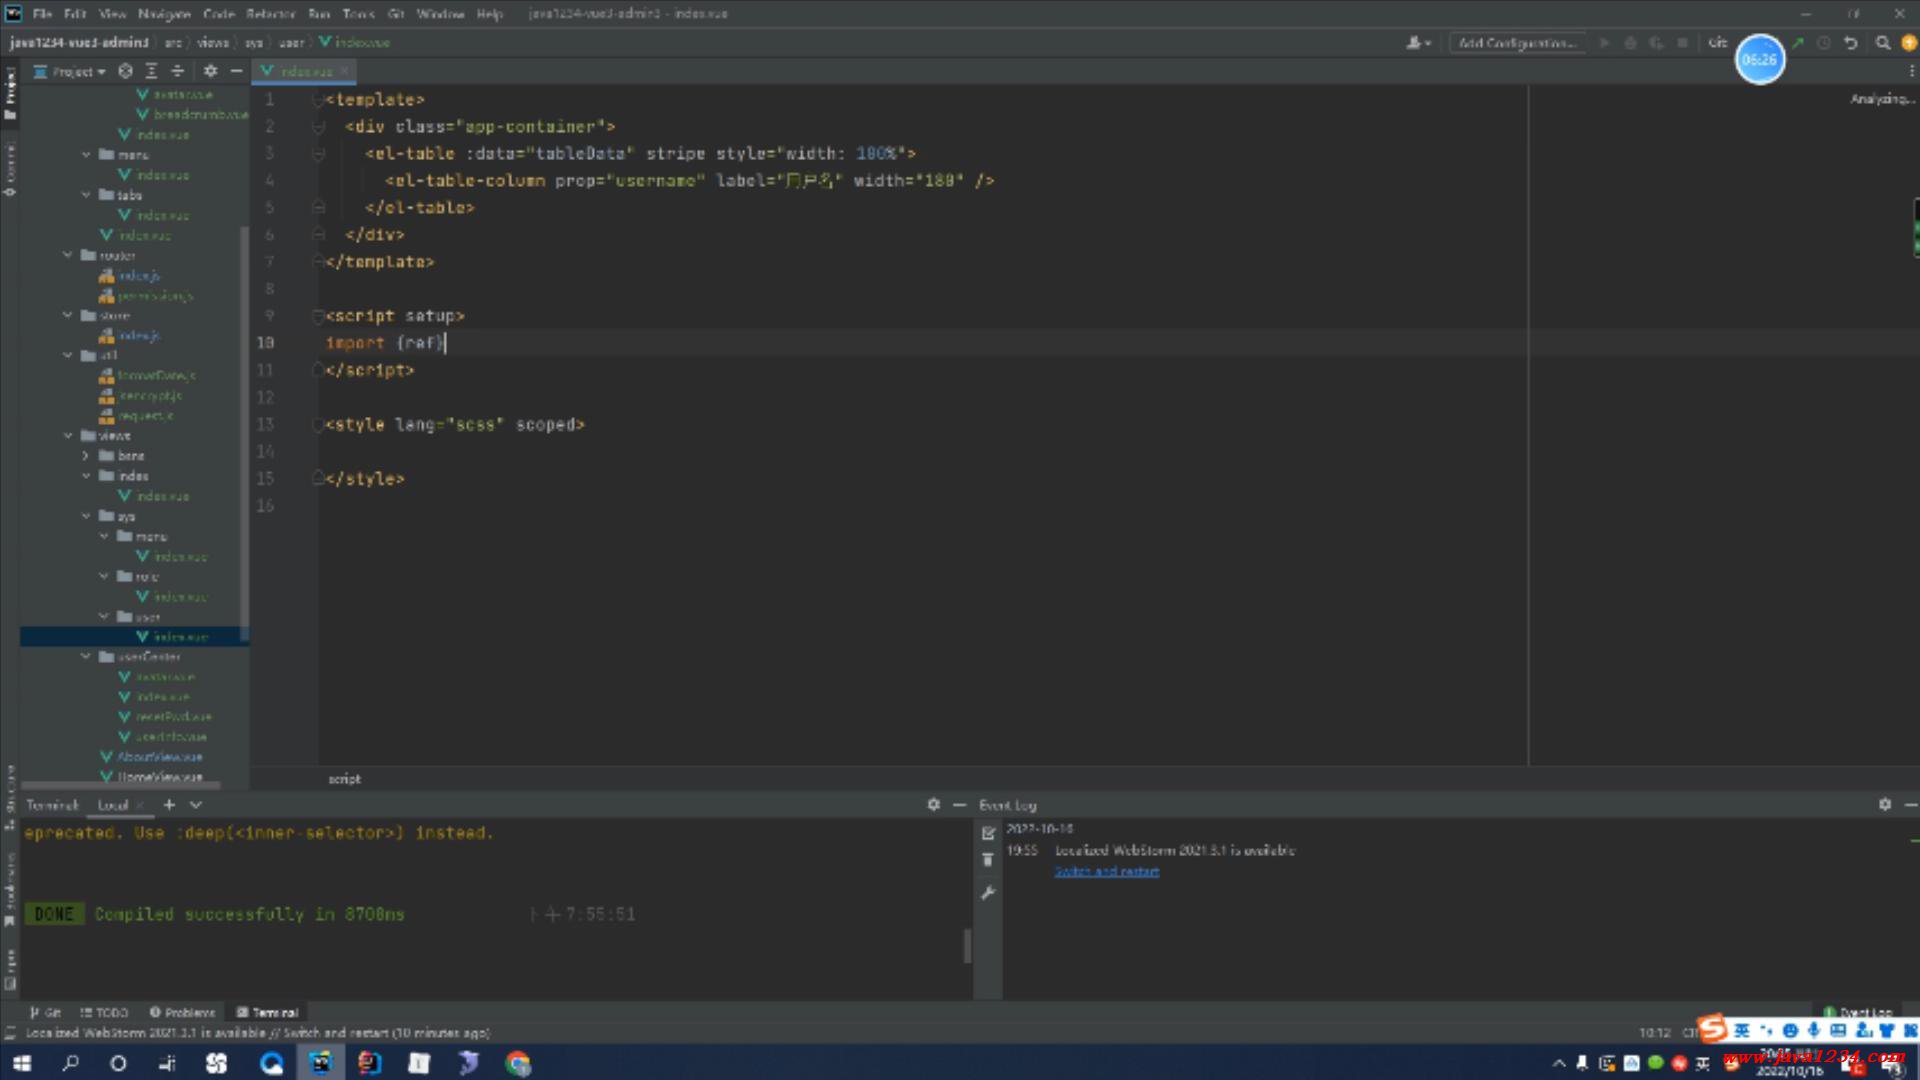1920x1080 pixels.
Task: Expand the bsns folder
Action: click(x=86, y=455)
